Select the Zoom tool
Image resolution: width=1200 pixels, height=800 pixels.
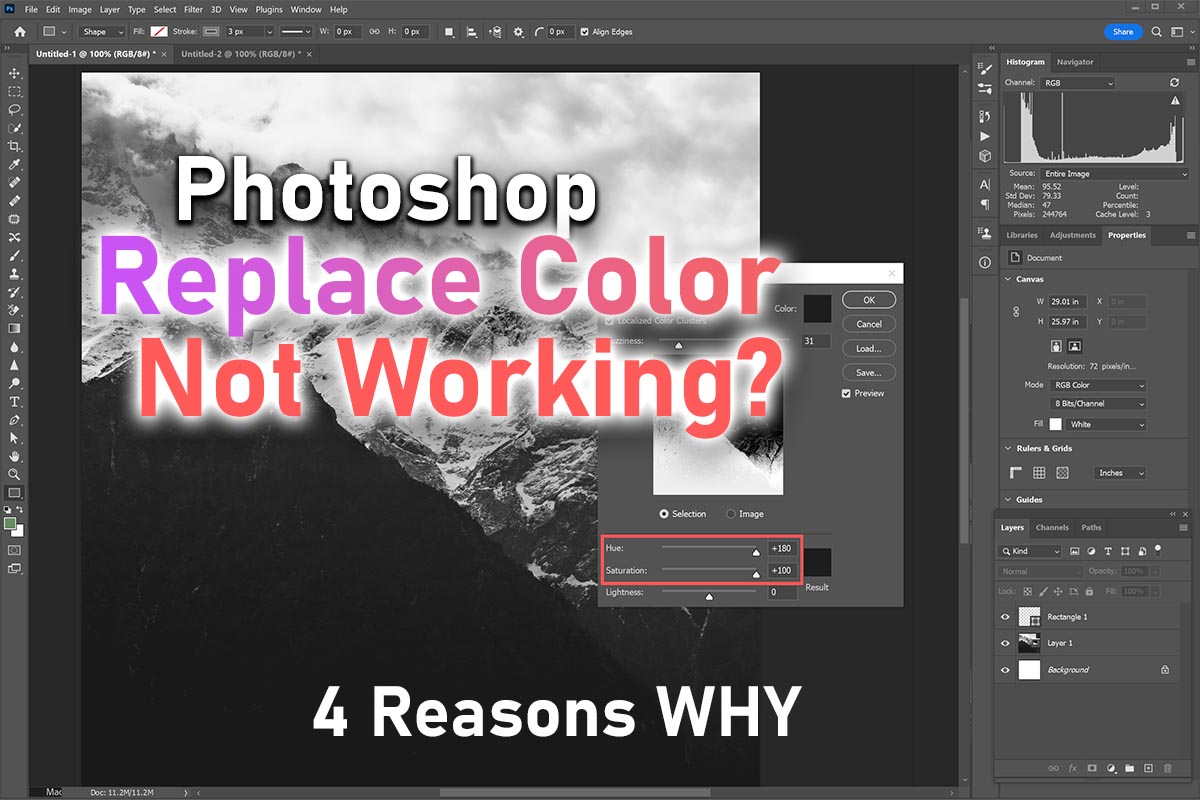pos(14,474)
